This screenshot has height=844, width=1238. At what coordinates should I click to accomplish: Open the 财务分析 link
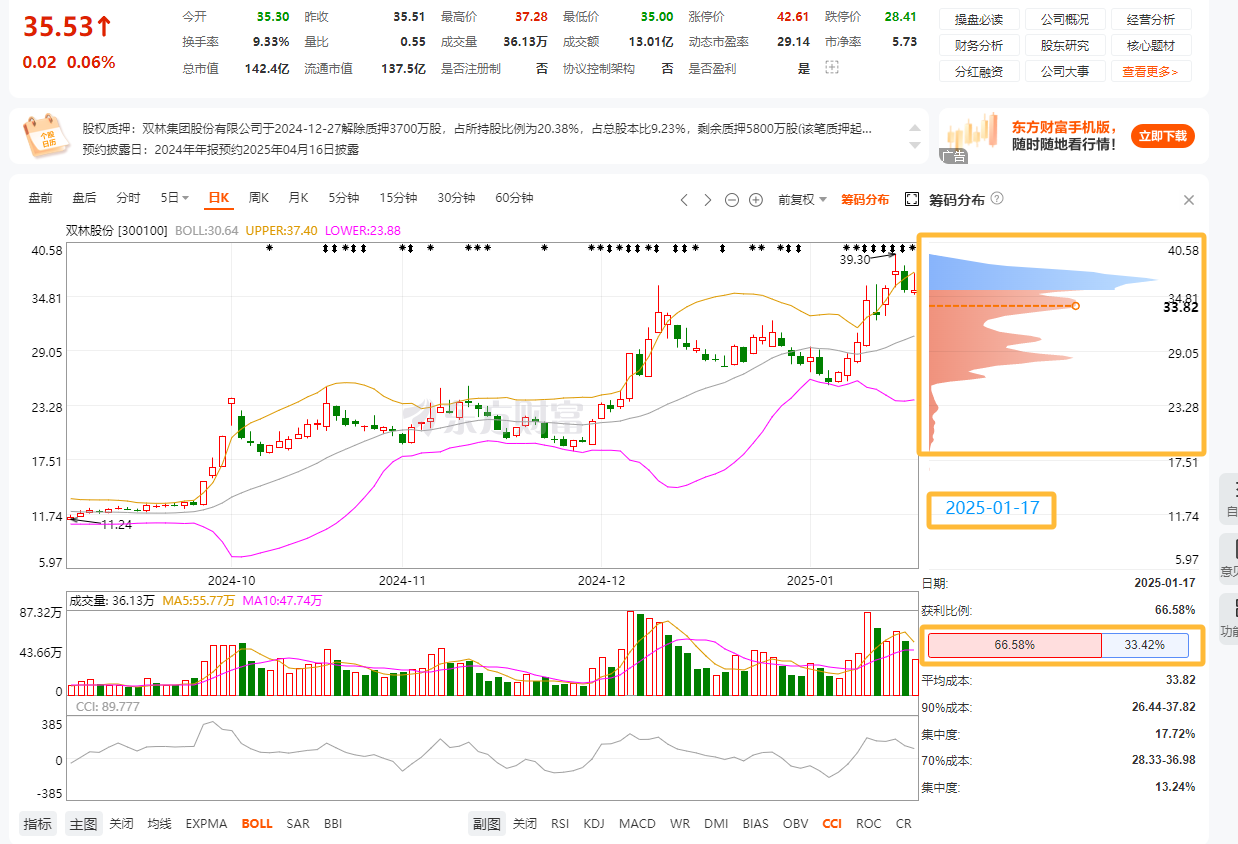coord(979,46)
